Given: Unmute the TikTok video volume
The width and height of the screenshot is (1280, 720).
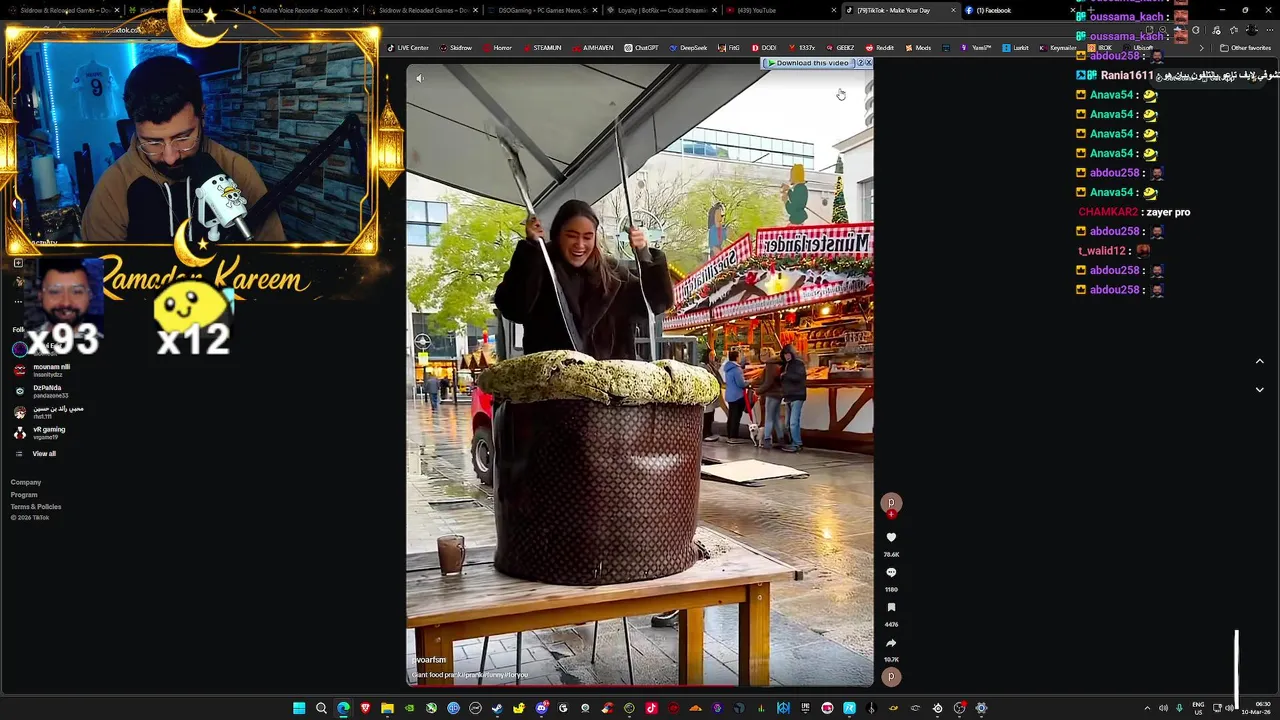Looking at the screenshot, I should [x=420, y=78].
